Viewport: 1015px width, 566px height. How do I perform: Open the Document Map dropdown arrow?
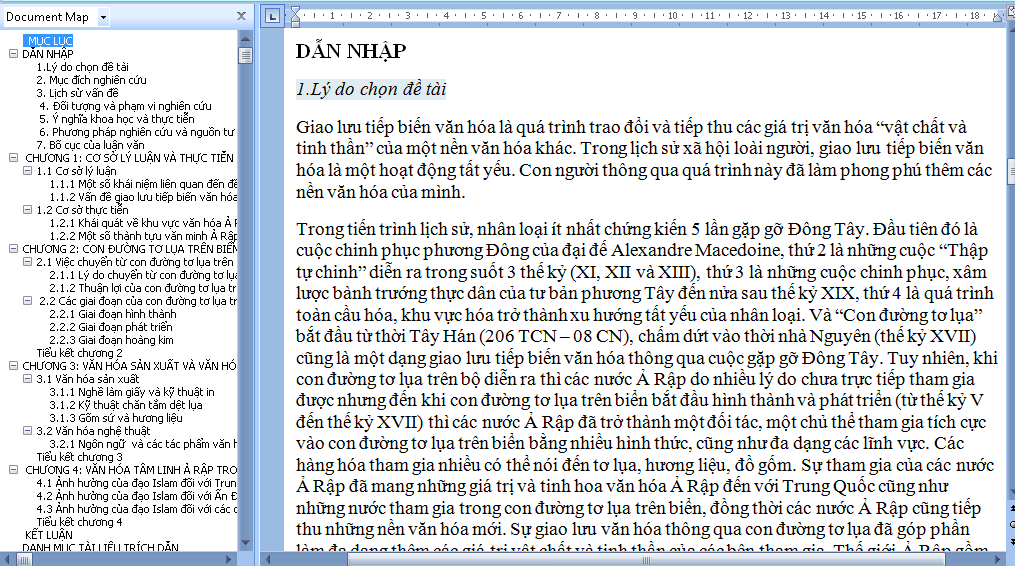[103, 17]
